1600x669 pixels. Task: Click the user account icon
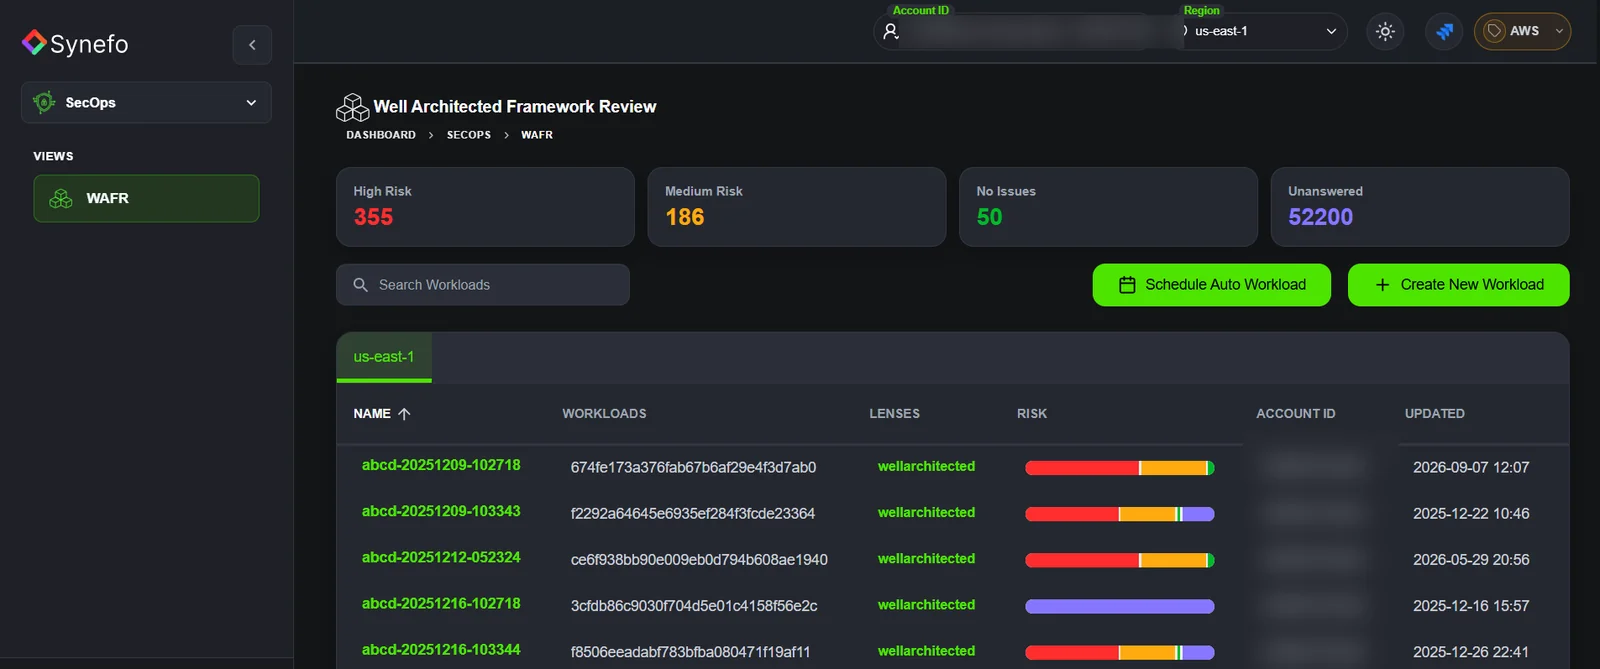[891, 31]
